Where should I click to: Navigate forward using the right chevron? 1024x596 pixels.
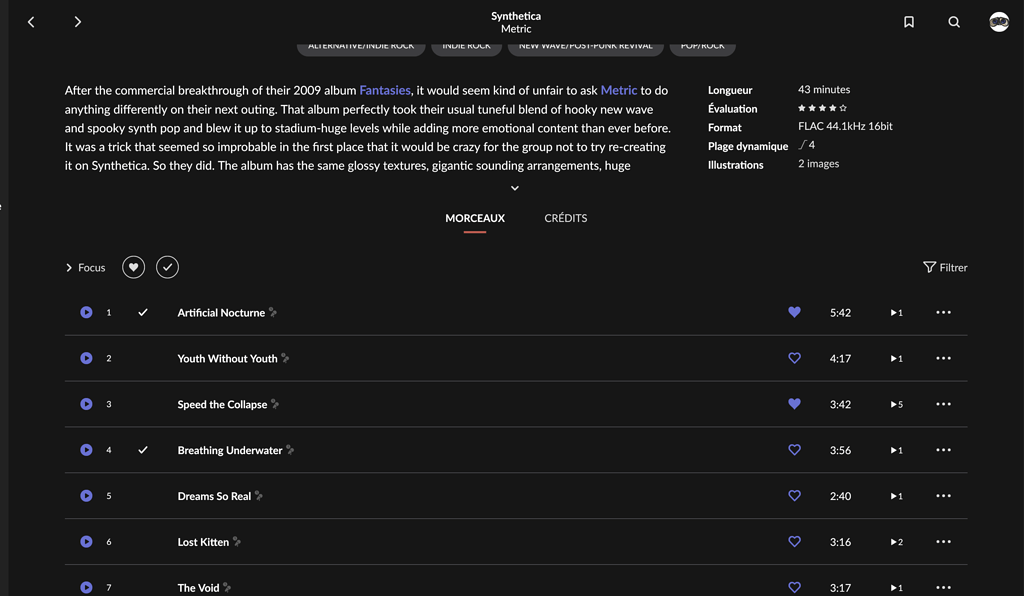77,21
